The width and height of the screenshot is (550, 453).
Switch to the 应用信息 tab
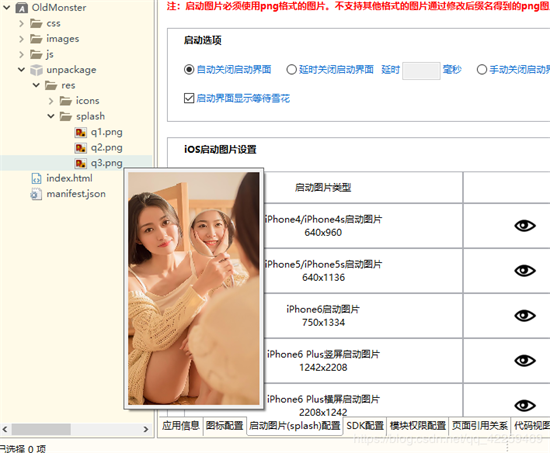click(x=181, y=426)
